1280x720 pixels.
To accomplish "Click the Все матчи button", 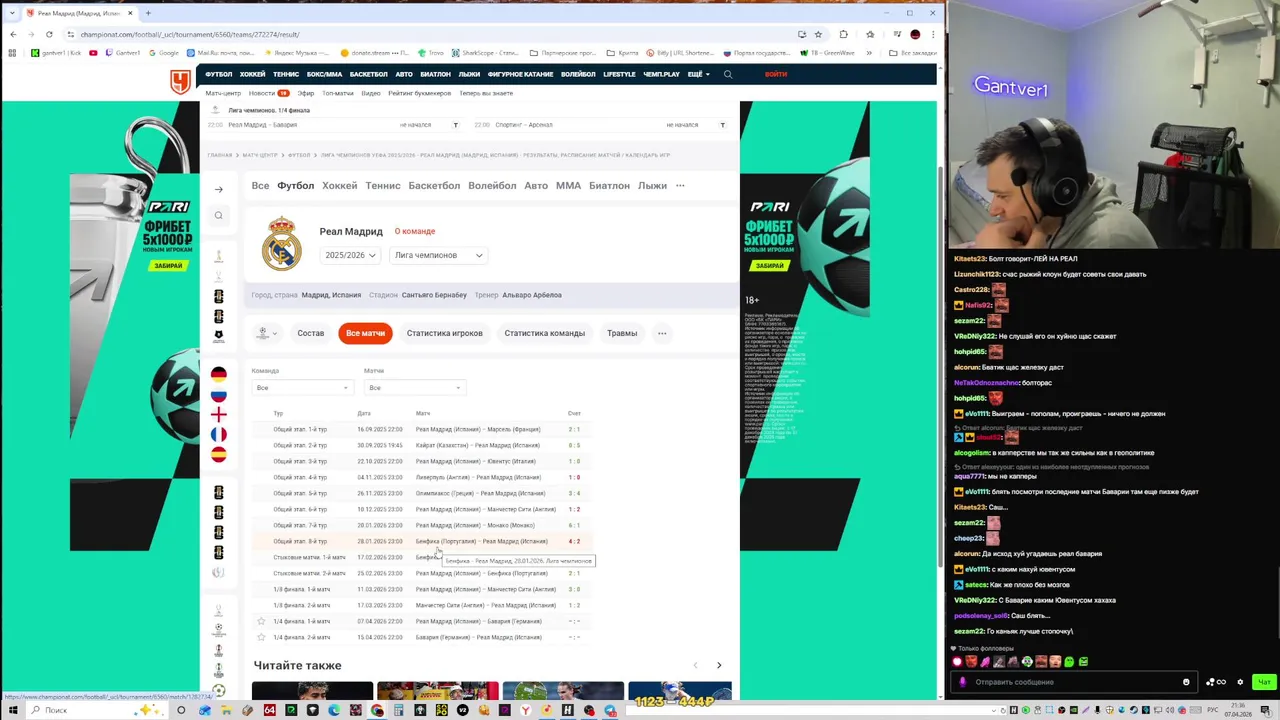I will coord(365,333).
